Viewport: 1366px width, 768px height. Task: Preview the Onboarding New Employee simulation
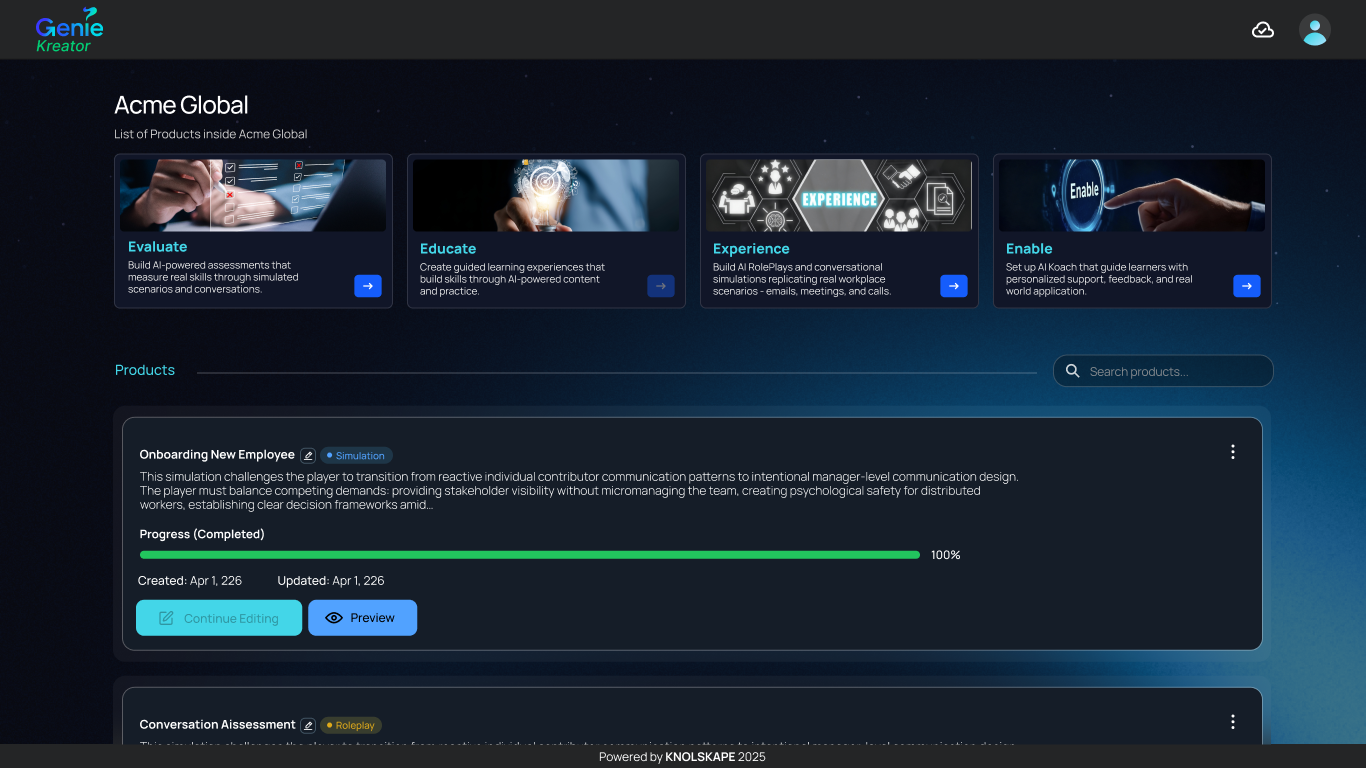click(362, 618)
